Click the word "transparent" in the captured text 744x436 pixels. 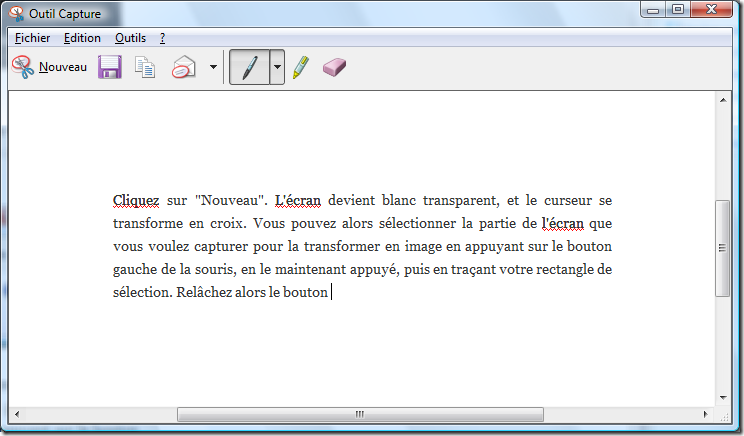461,200
